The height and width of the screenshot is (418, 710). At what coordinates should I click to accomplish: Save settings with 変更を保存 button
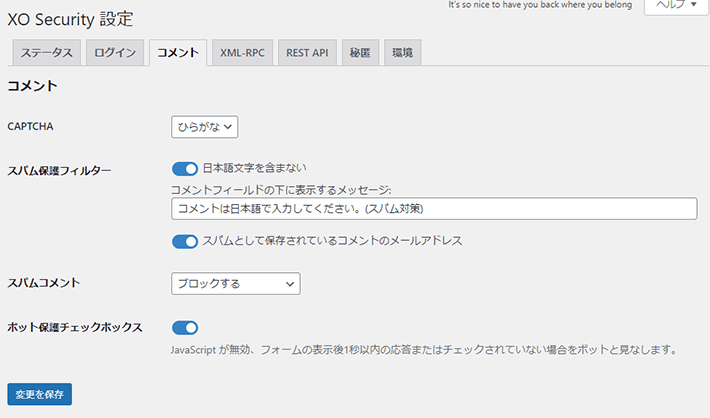pyautogui.click(x=39, y=394)
